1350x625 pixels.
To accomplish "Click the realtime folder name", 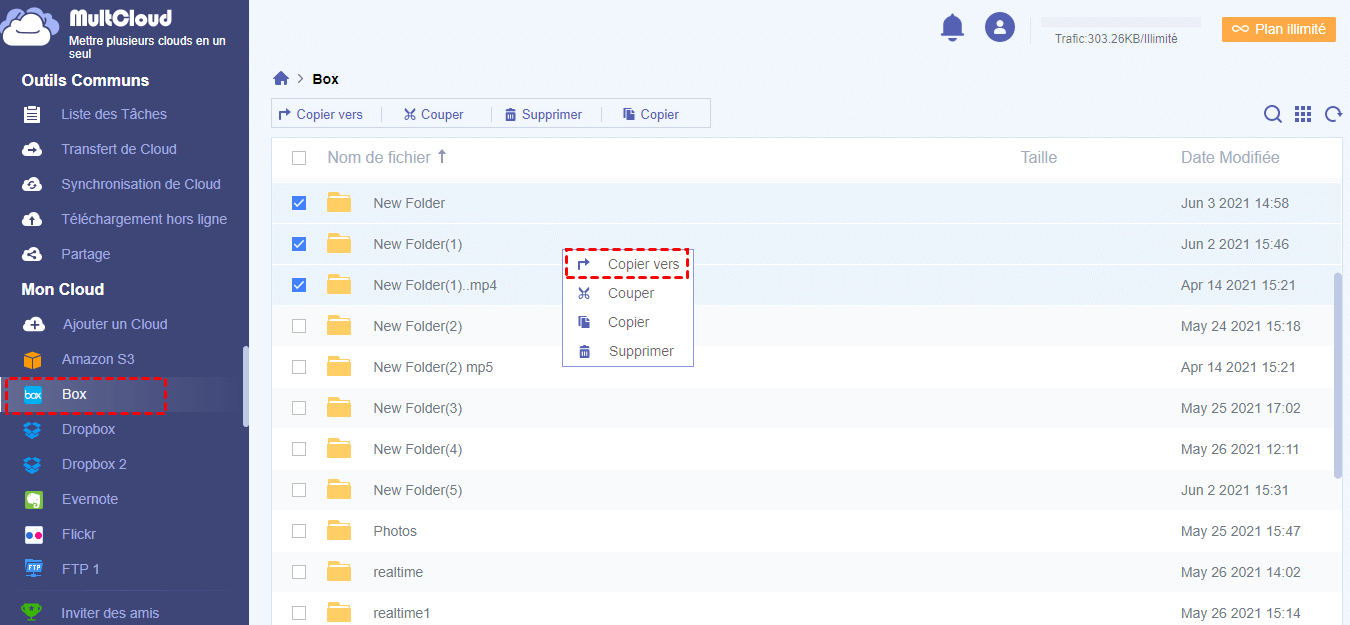I will point(398,572).
